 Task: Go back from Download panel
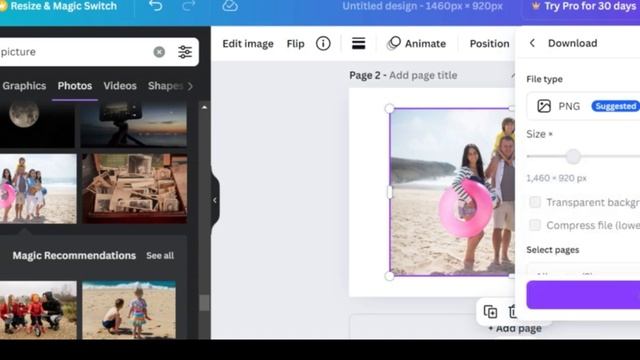click(x=532, y=43)
